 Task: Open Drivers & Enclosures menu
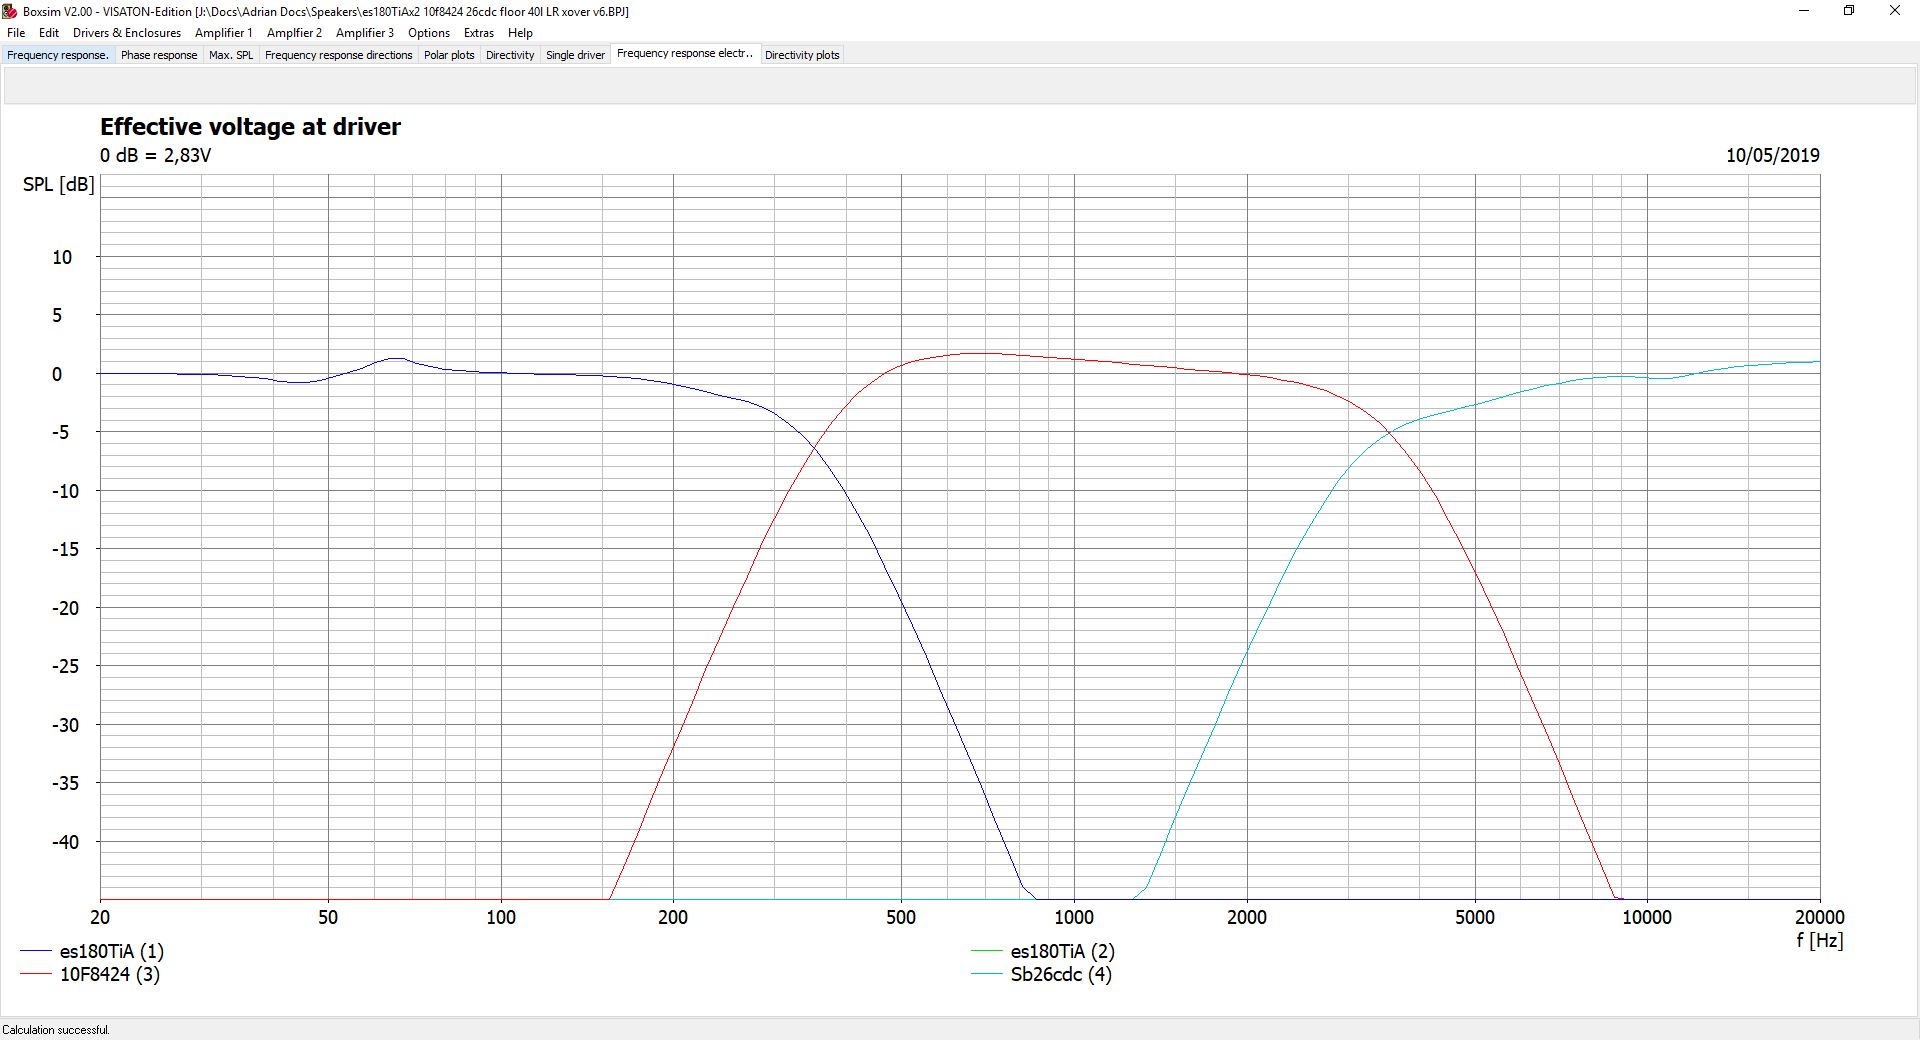pos(127,33)
